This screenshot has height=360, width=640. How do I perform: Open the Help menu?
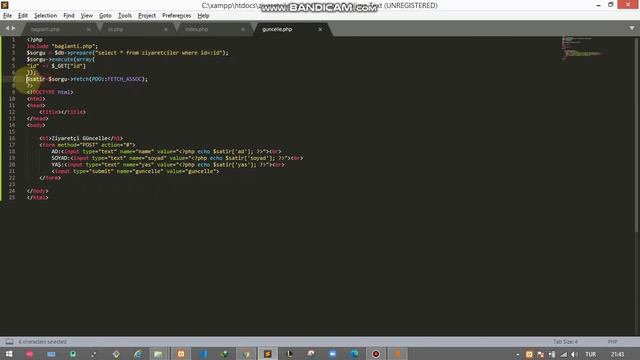pos(203,16)
